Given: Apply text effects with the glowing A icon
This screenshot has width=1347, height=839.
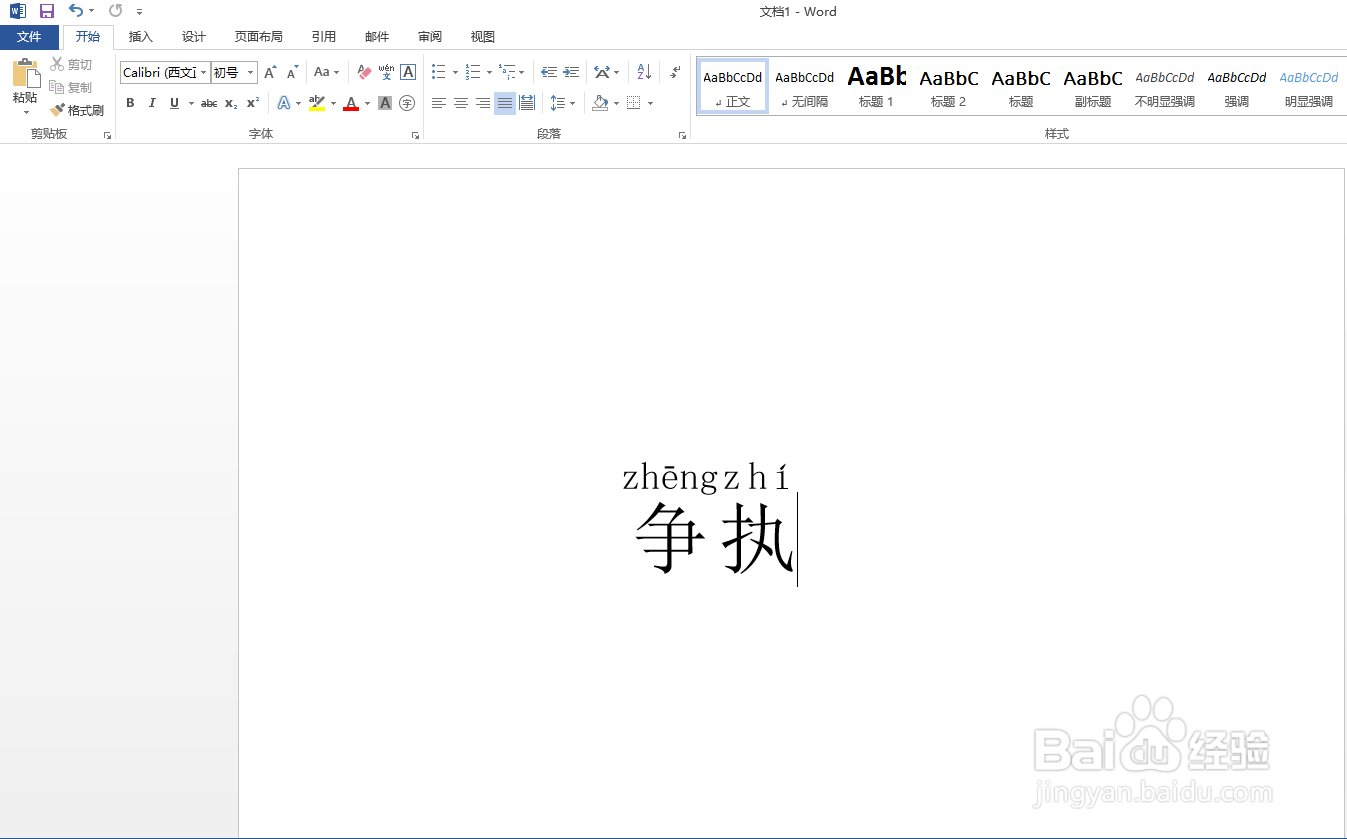Looking at the screenshot, I should [x=284, y=103].
